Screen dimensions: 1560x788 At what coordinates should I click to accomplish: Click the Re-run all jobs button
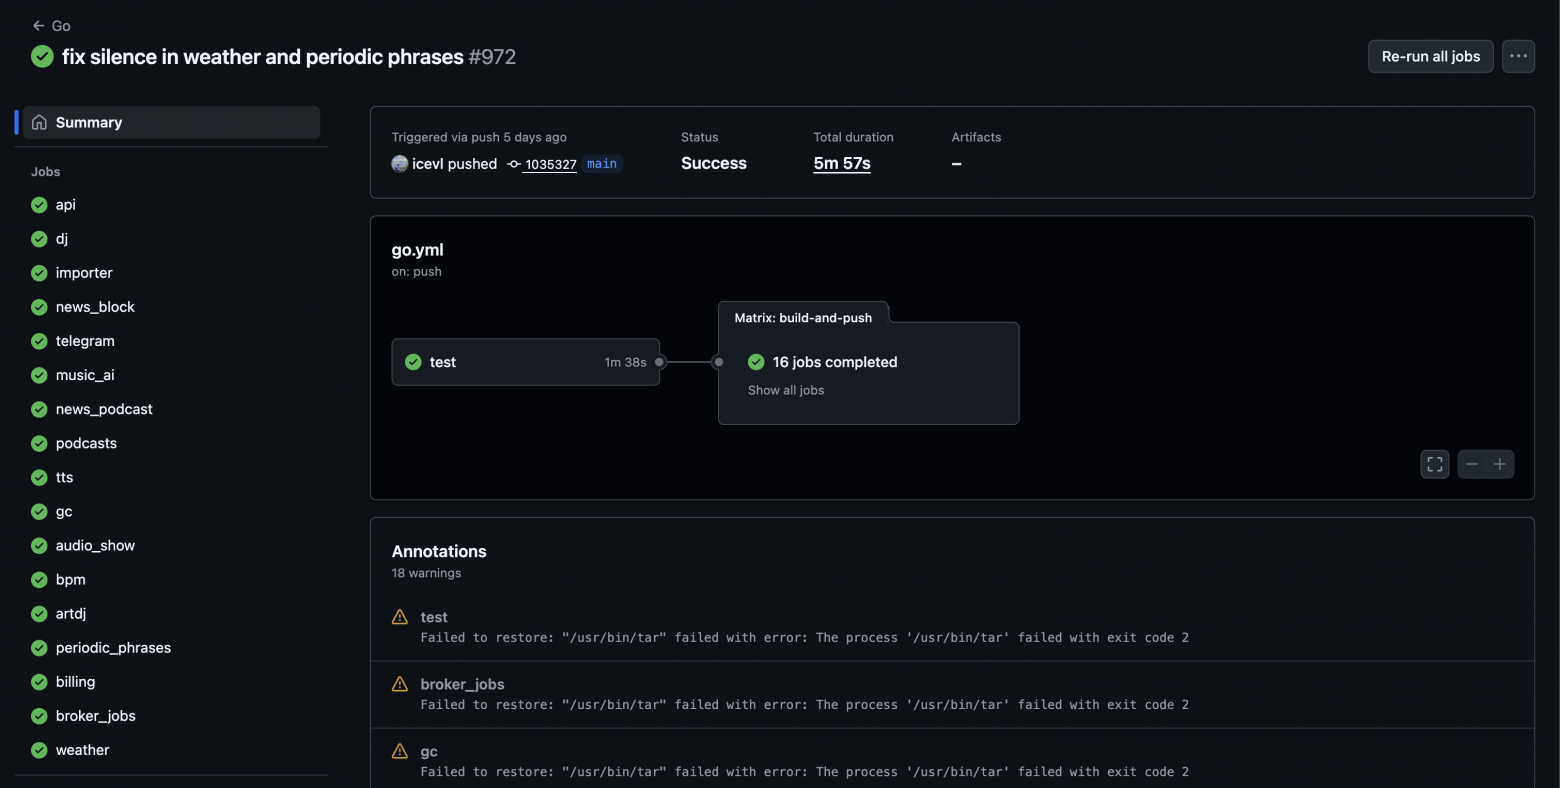point(1430,56)
